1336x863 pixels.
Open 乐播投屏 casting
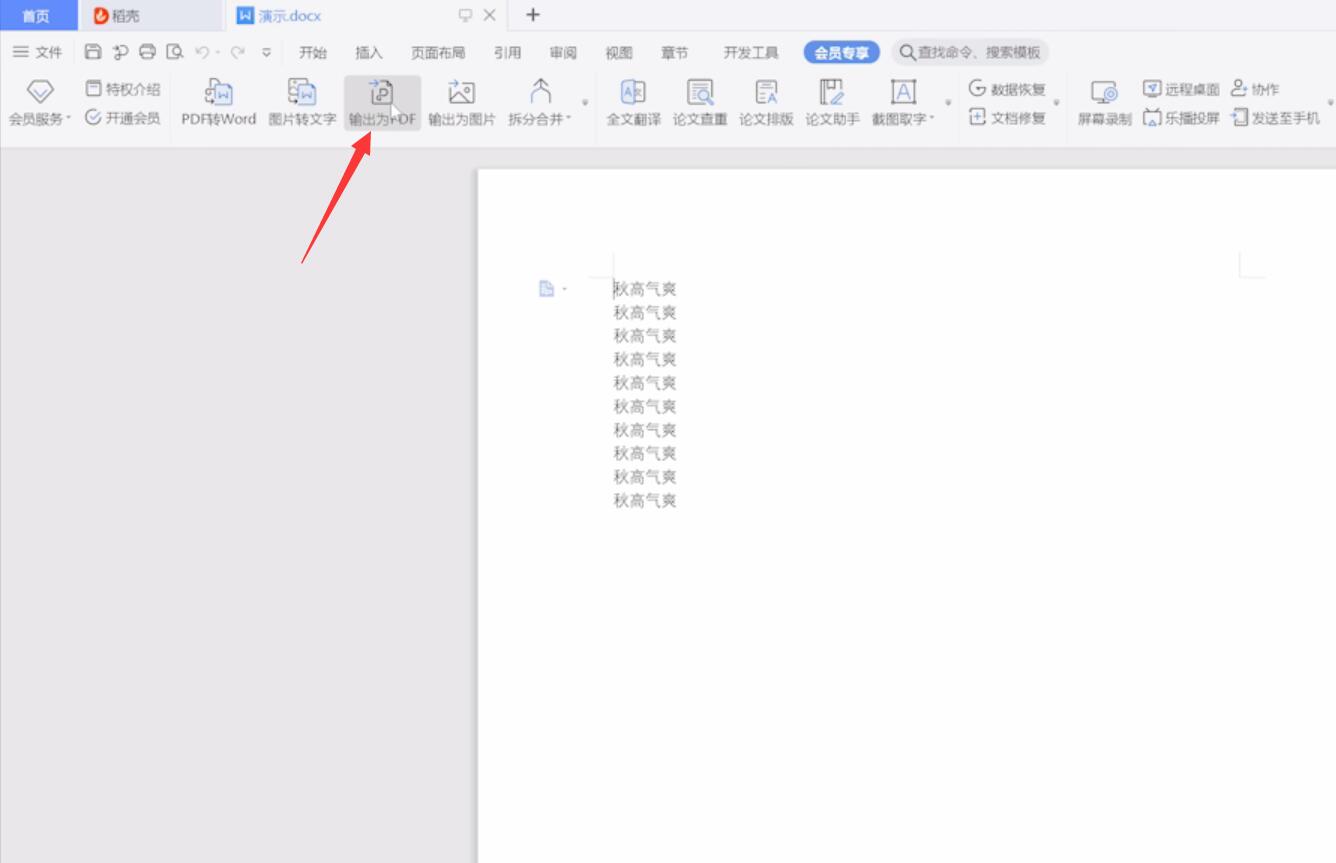coord(1181,118)
